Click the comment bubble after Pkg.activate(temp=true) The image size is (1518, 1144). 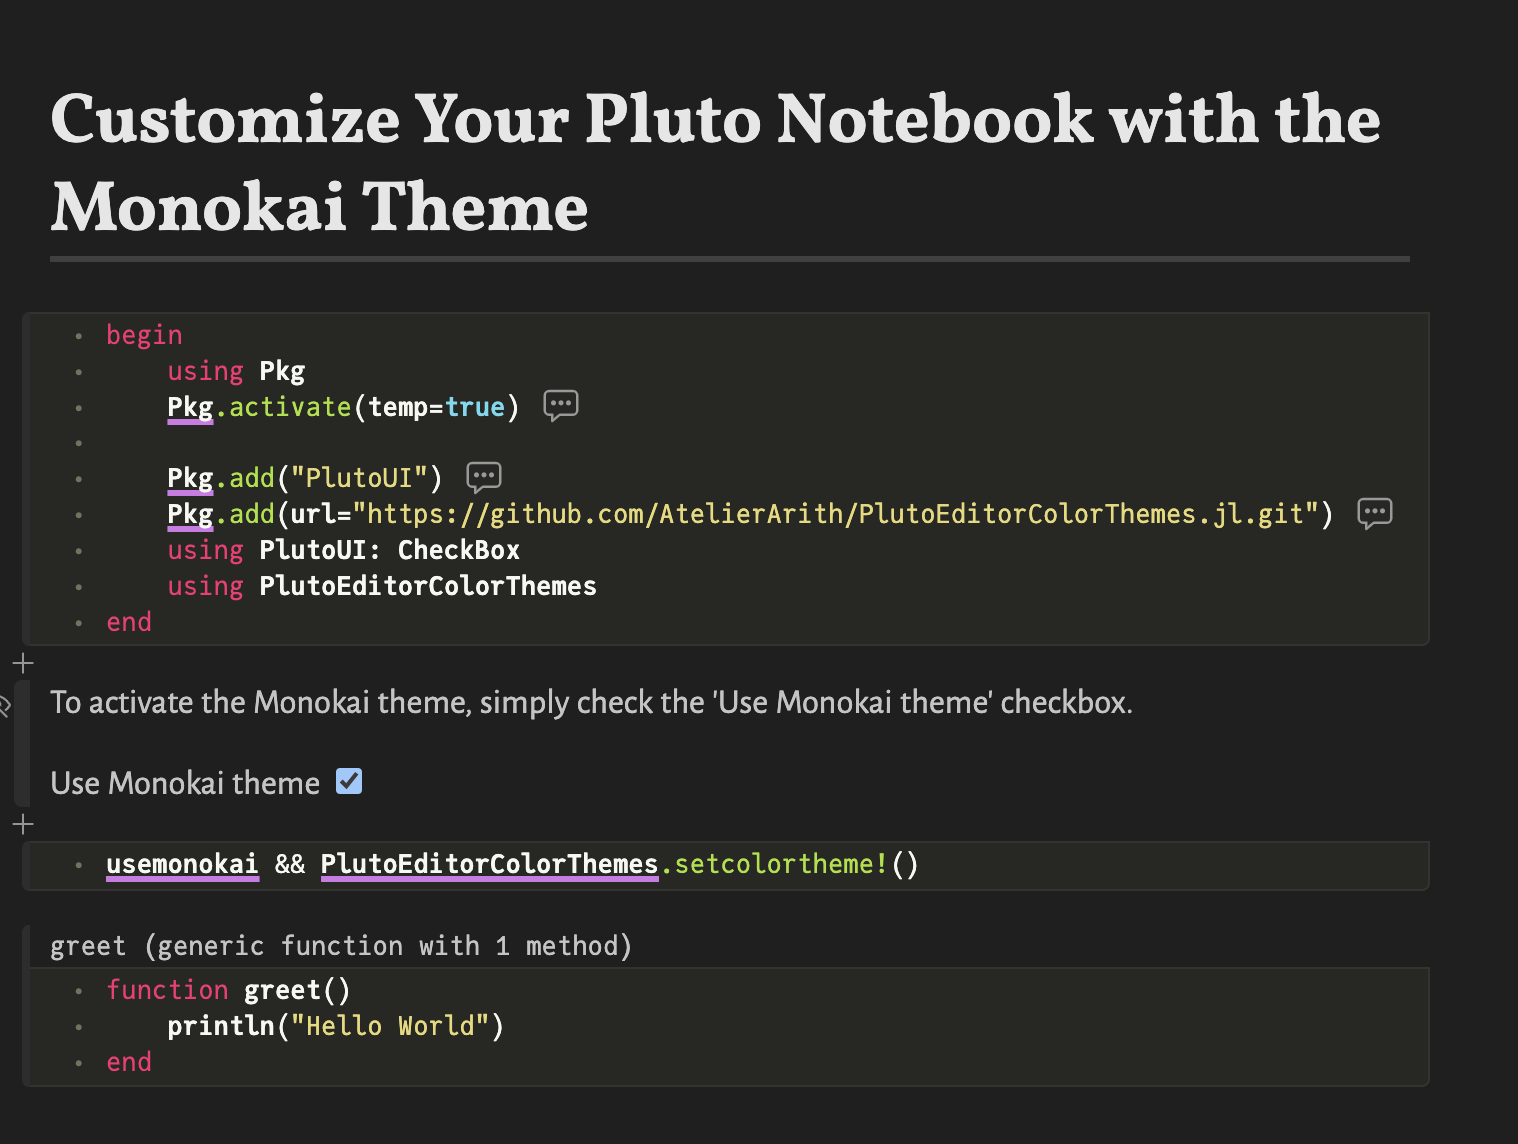[x=560, y=406]
